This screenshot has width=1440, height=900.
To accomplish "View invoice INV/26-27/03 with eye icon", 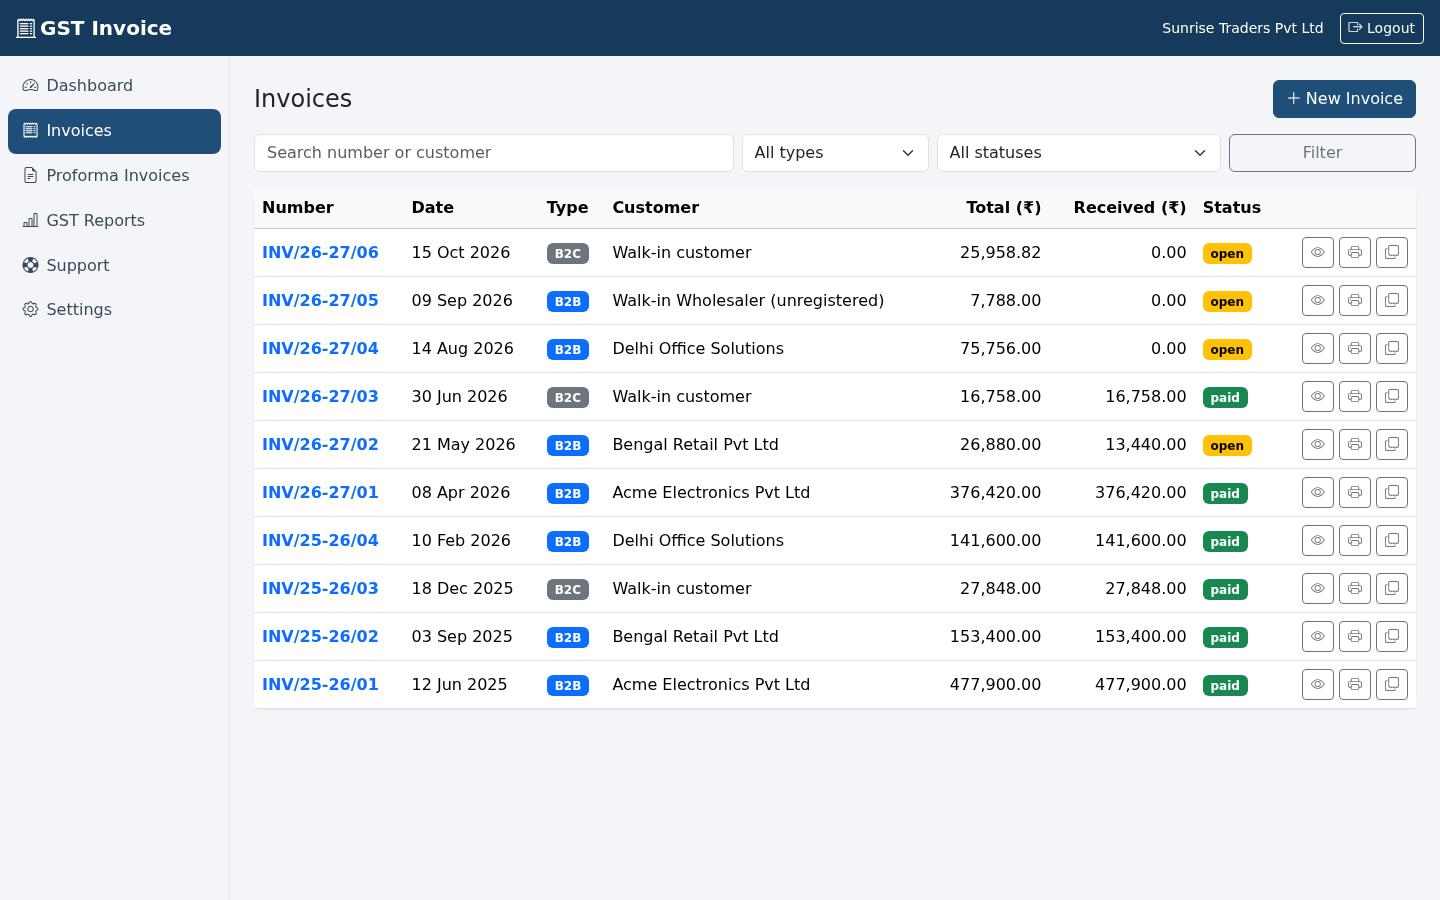I will click(1318, 397).
